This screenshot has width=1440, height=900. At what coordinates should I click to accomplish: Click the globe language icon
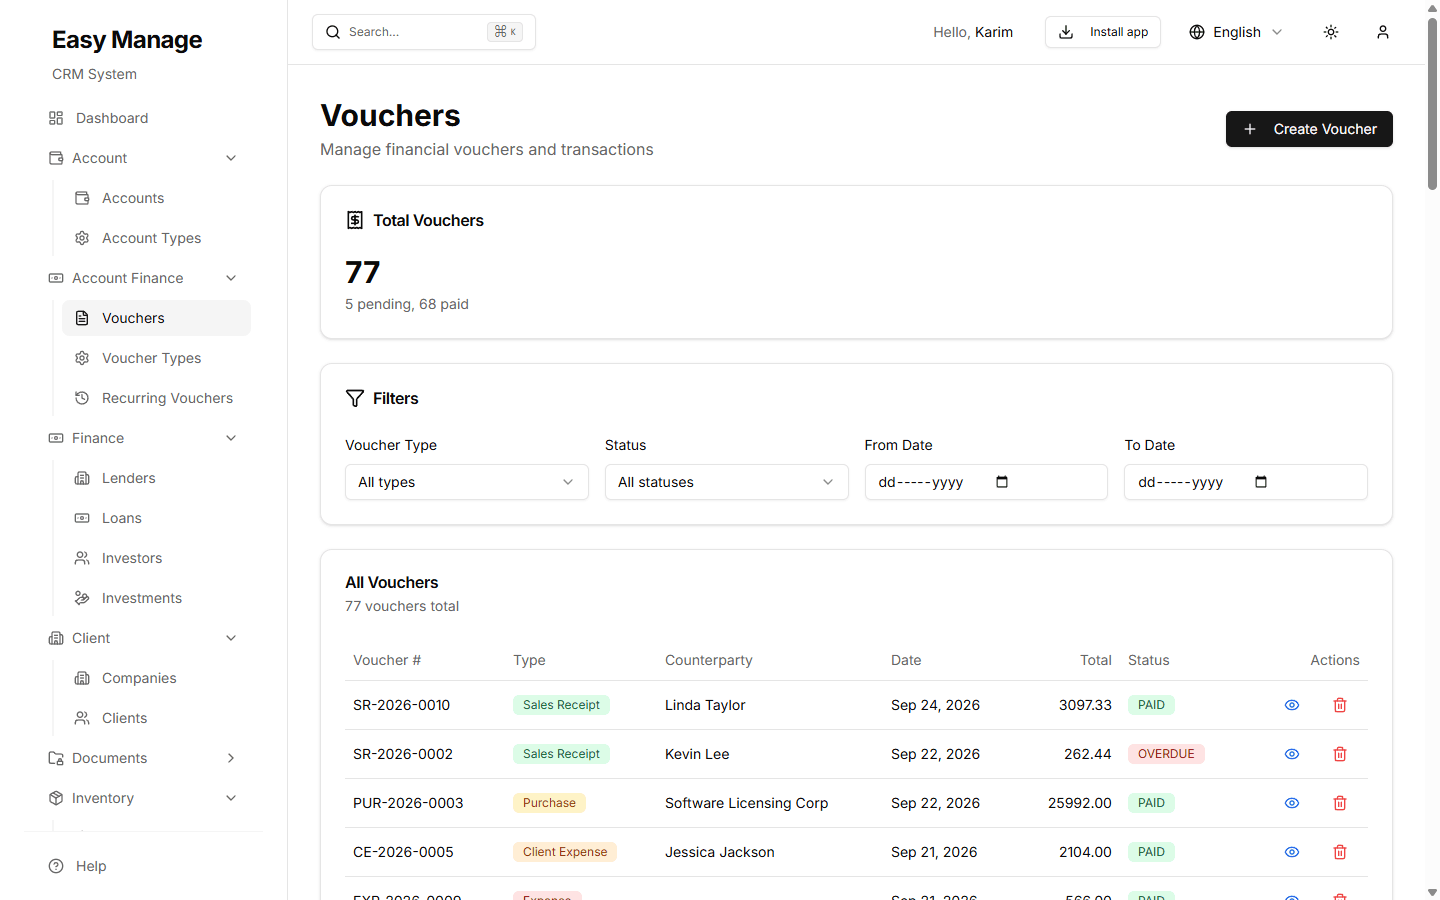click(1197, 32)
